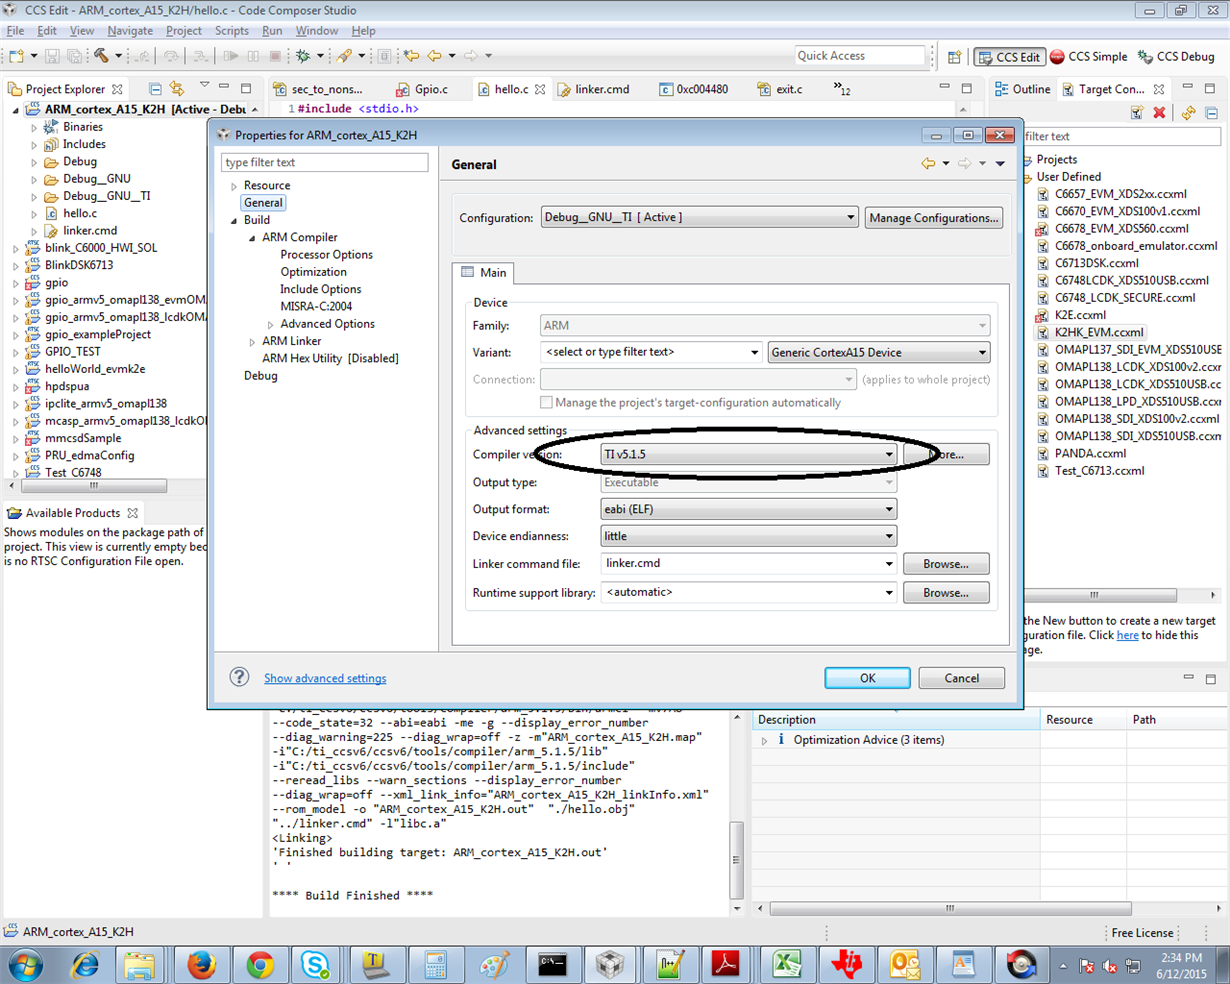Switch to the Gpio.c editor tab
The height and width of the screenshot is (984, 1230).
point(423,89)
